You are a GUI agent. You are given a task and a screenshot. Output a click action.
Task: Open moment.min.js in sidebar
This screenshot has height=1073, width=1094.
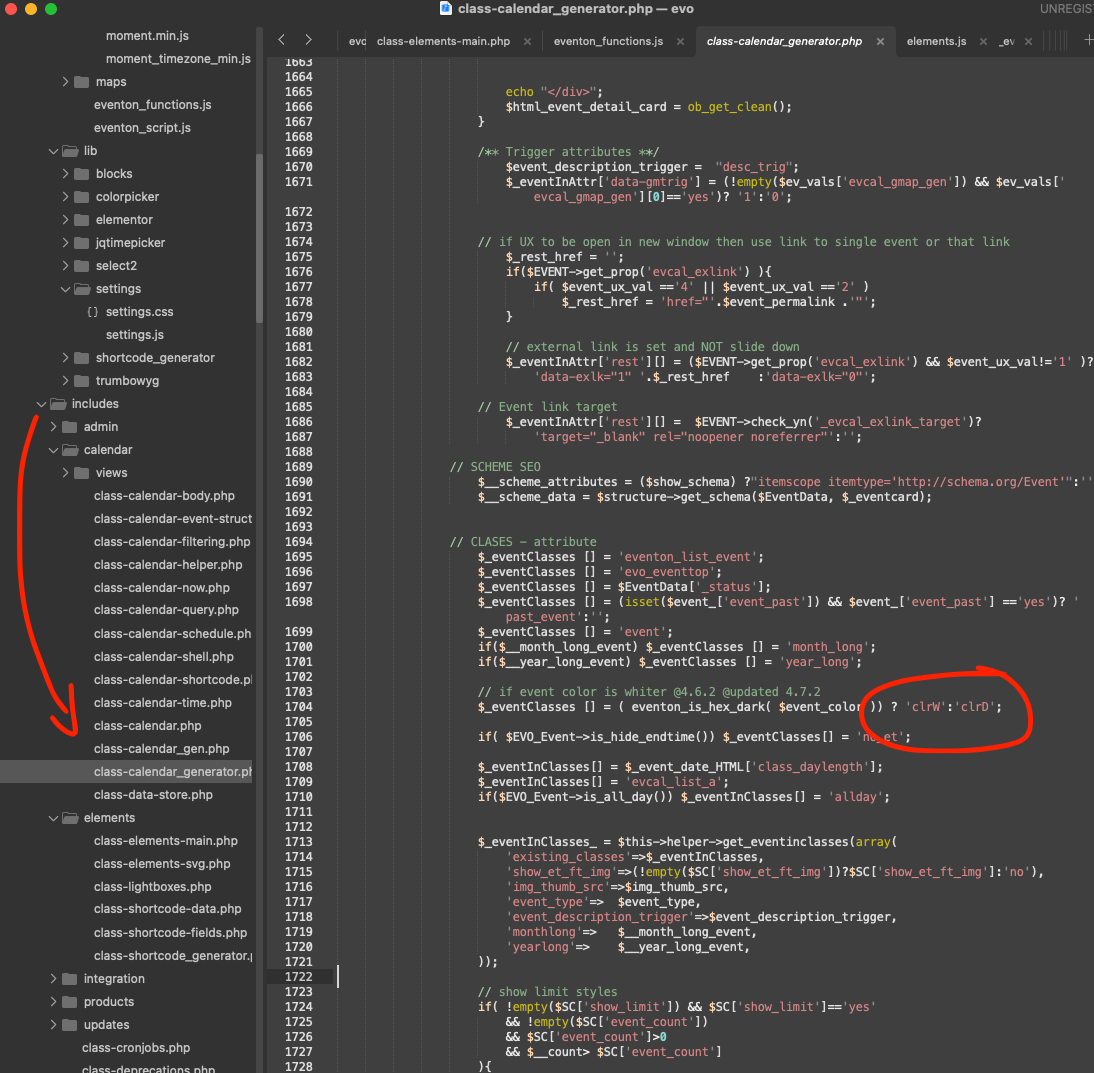(x=147, y=36)
